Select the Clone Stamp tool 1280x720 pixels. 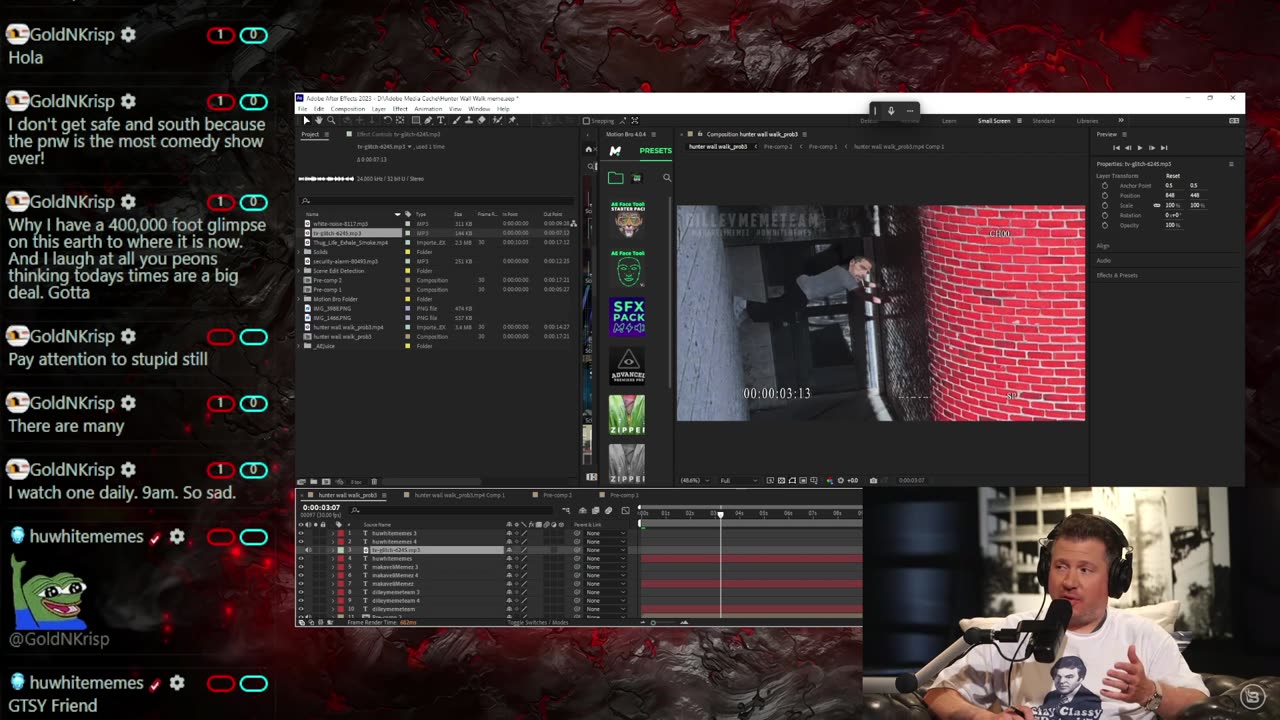click(x=469, y=120)
